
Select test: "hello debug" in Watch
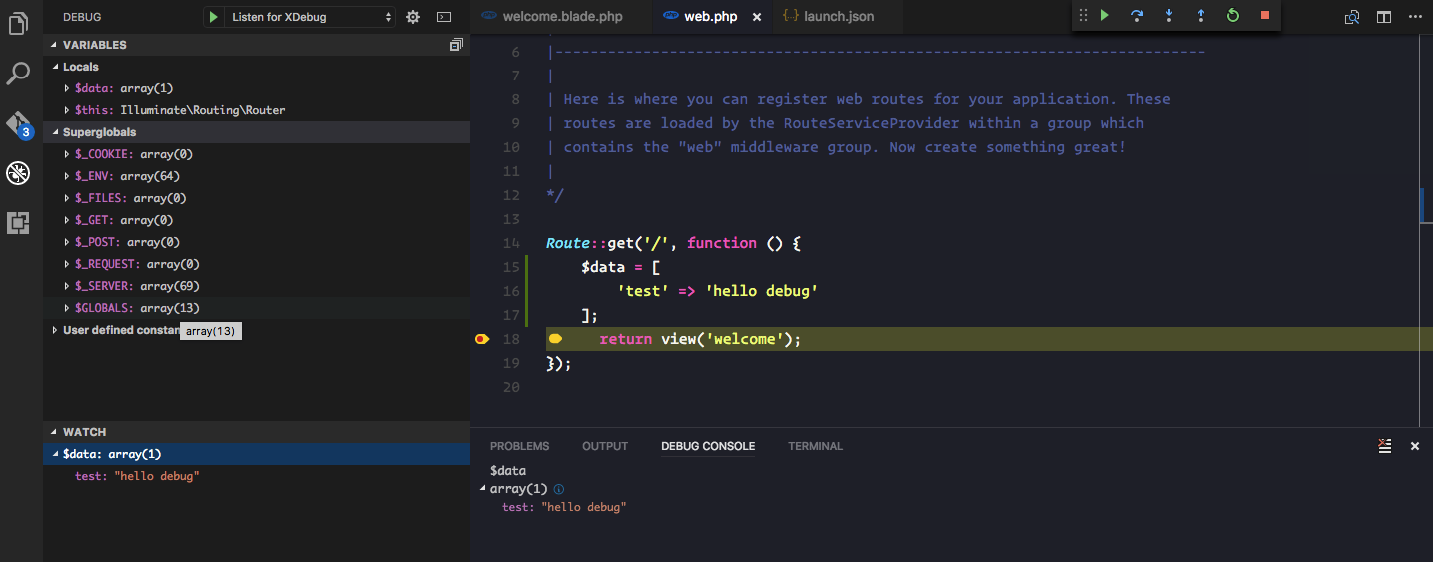tap(137, 476)
